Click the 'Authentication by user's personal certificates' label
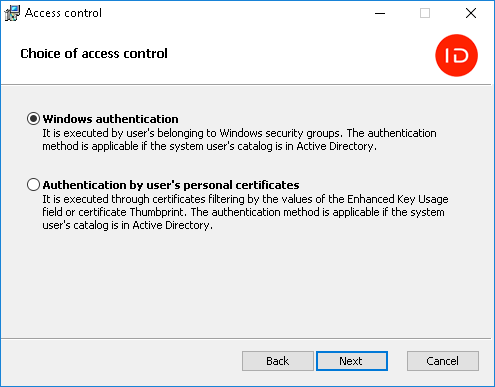 171,185
